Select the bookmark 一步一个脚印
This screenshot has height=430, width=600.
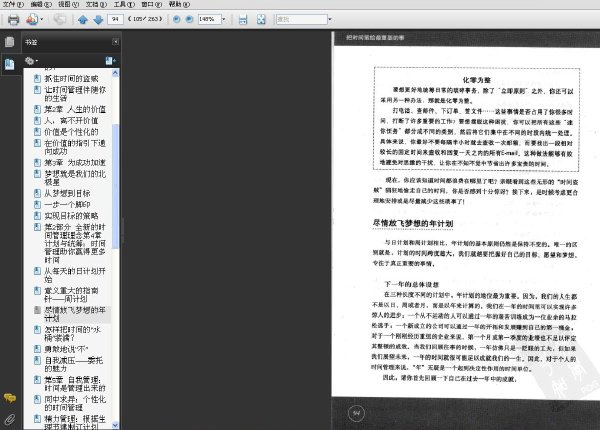67,204
